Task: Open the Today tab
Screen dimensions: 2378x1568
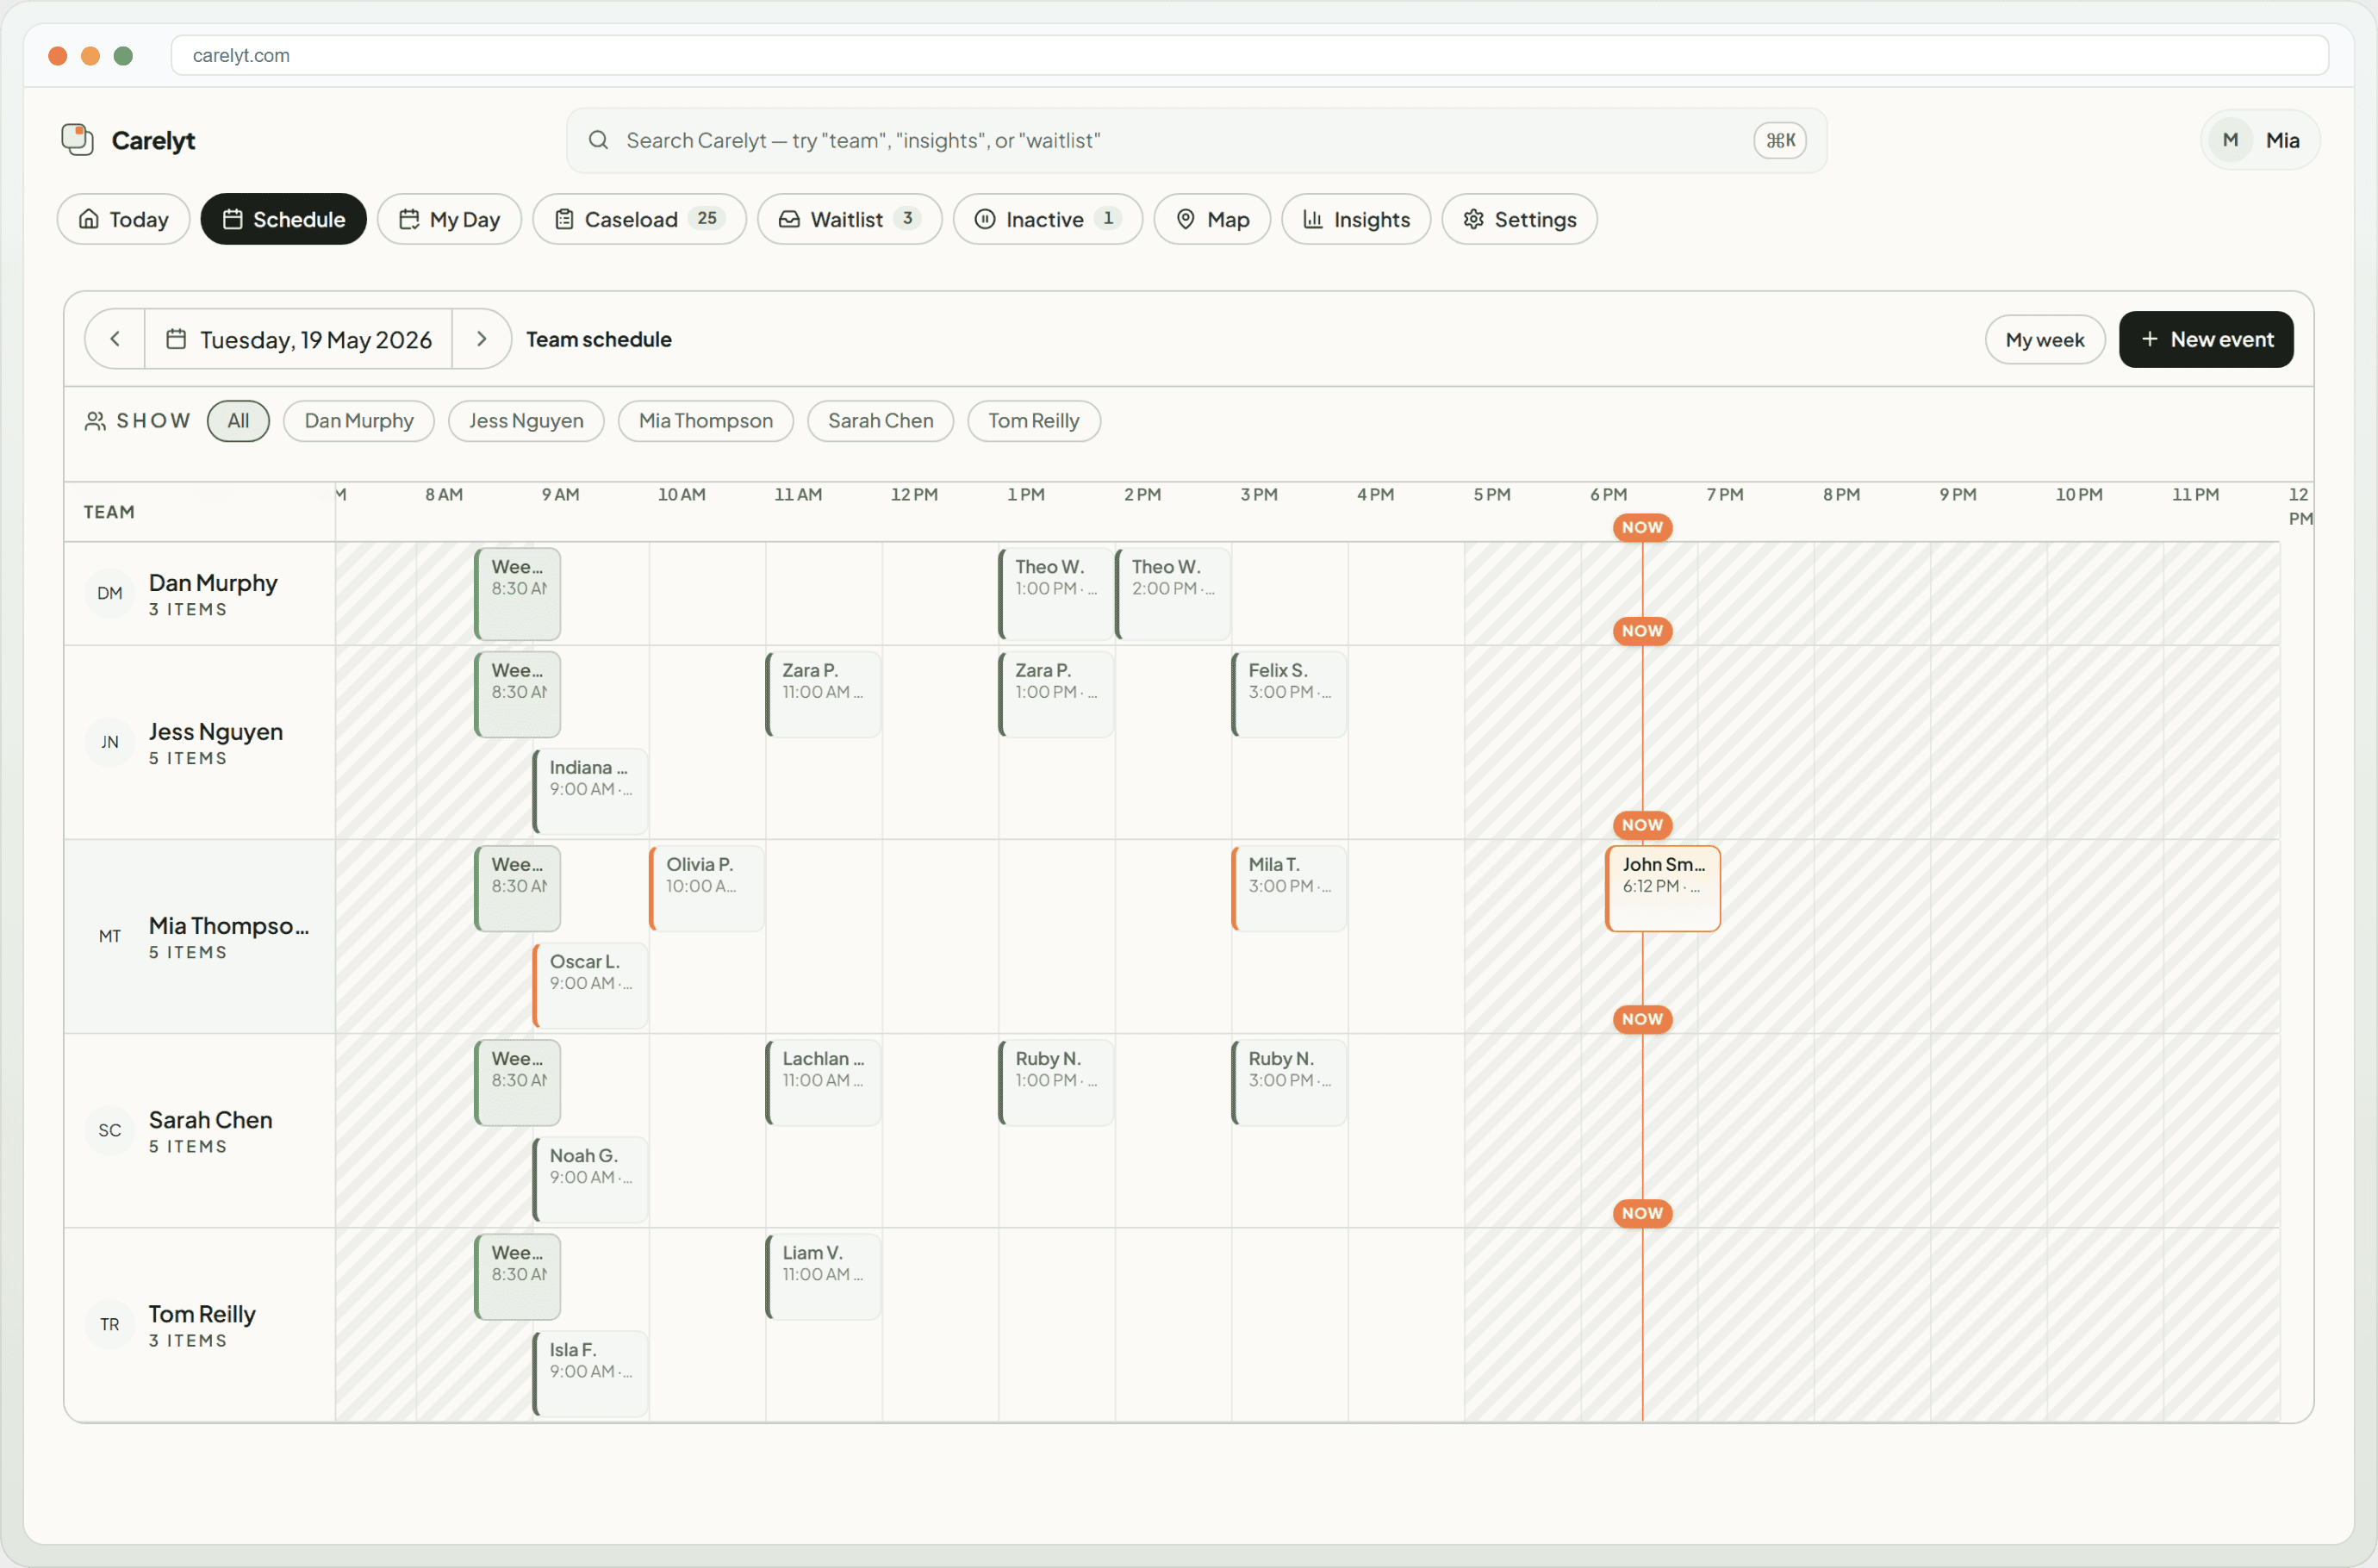Action: pos(123,219)
